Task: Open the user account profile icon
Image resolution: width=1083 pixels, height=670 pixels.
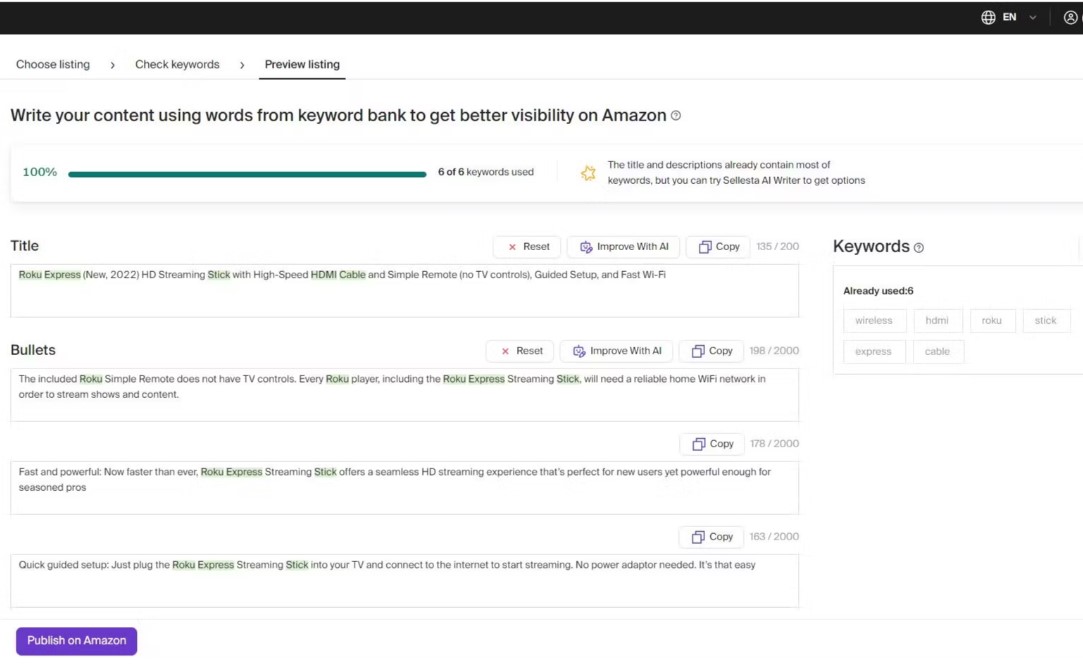Action: [1071, 17]
